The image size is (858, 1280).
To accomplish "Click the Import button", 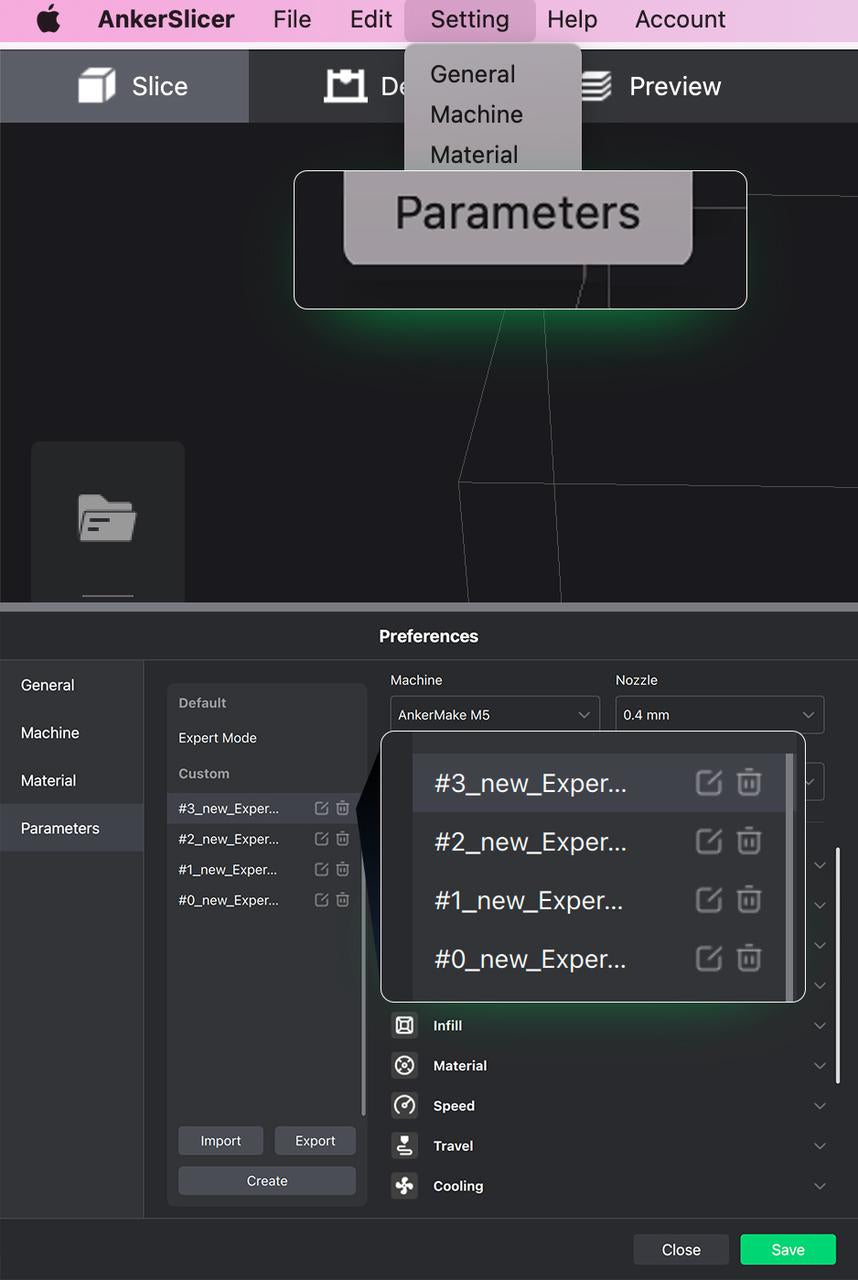I will pos(221,1141).
